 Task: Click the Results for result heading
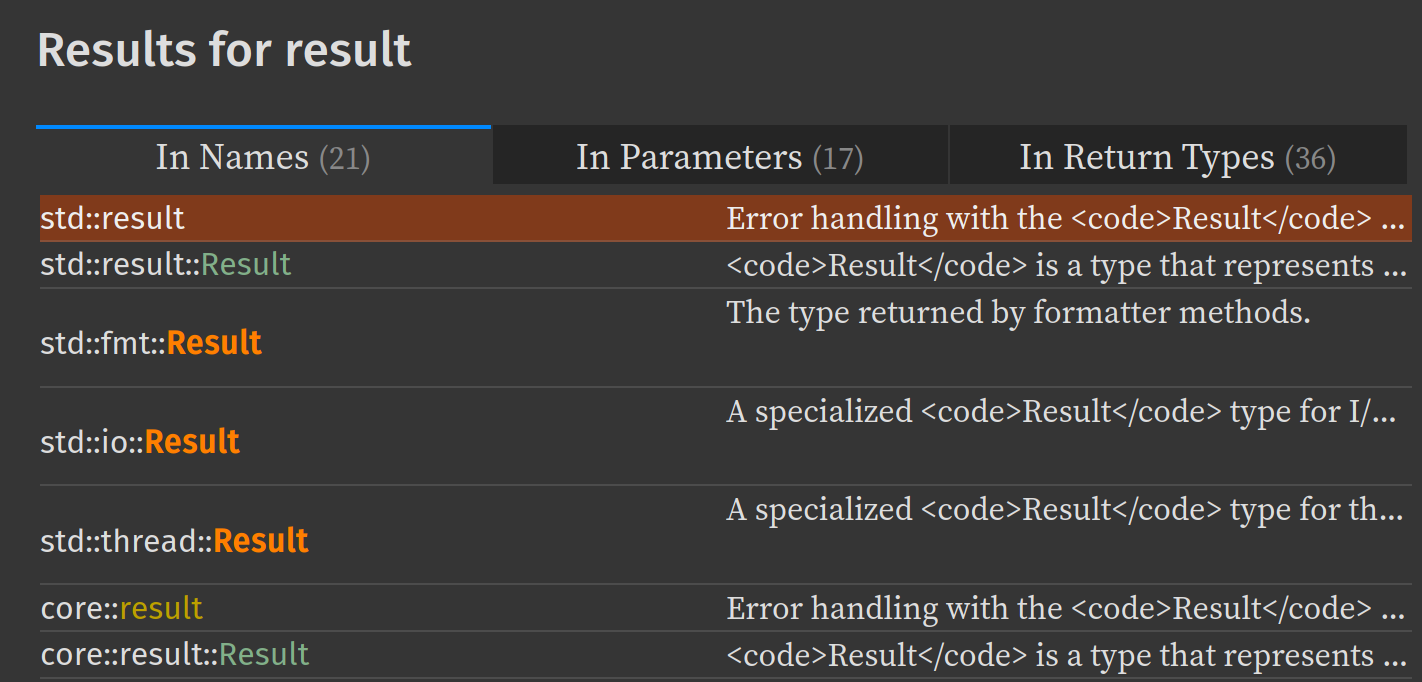tap(224, 49)
